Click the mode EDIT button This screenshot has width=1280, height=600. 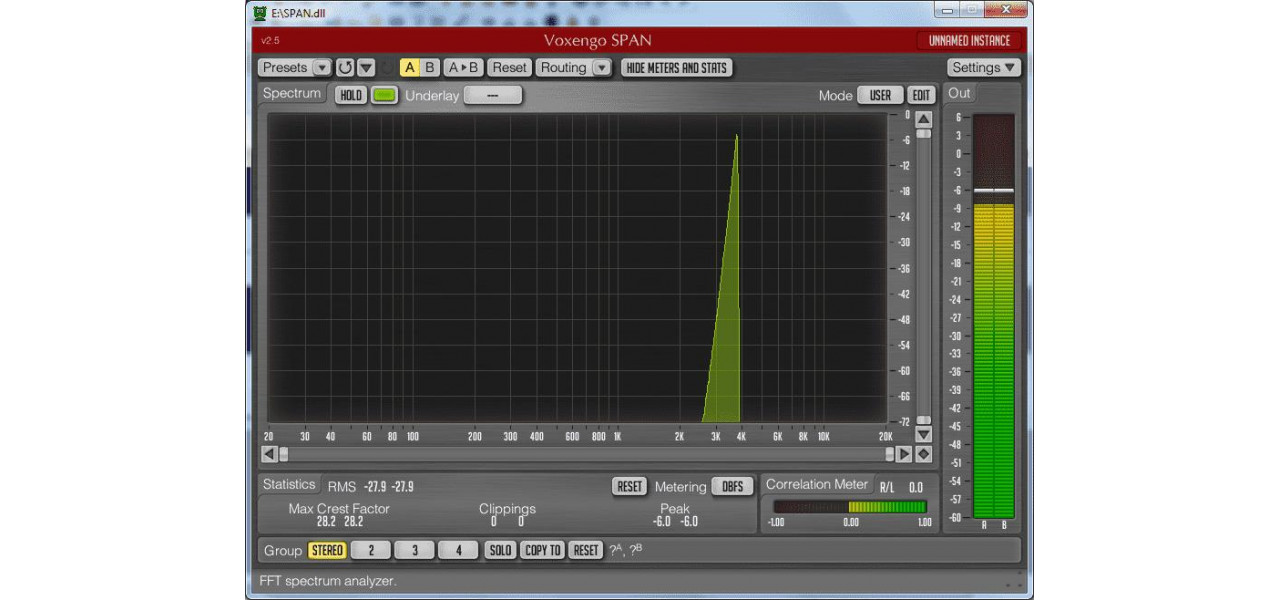click(921, 95)
